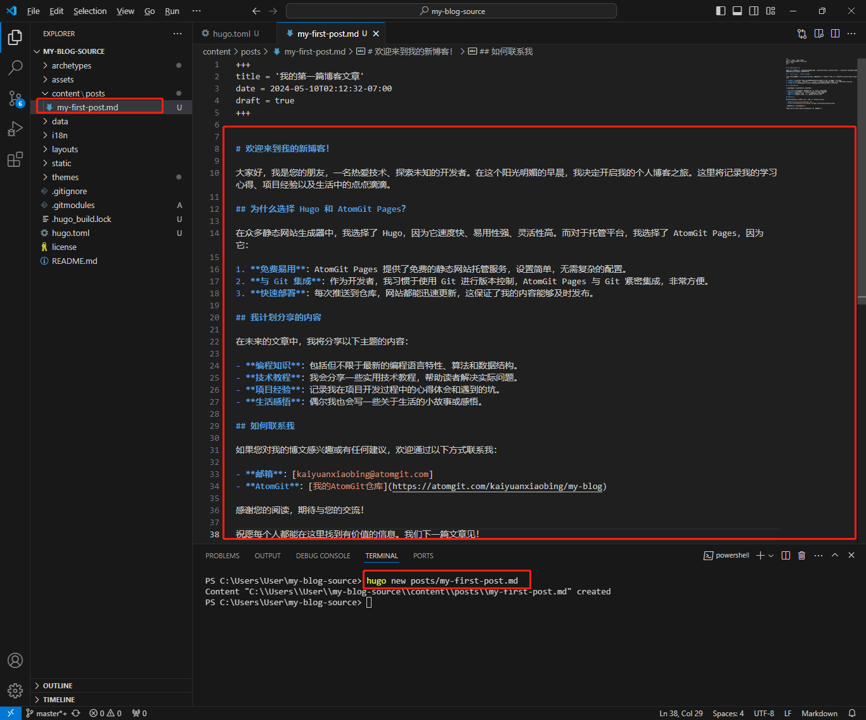The height and width of the screenshot is (720, 866).
Task: Click the master* branch indicator
Action: tap(47, 713)
